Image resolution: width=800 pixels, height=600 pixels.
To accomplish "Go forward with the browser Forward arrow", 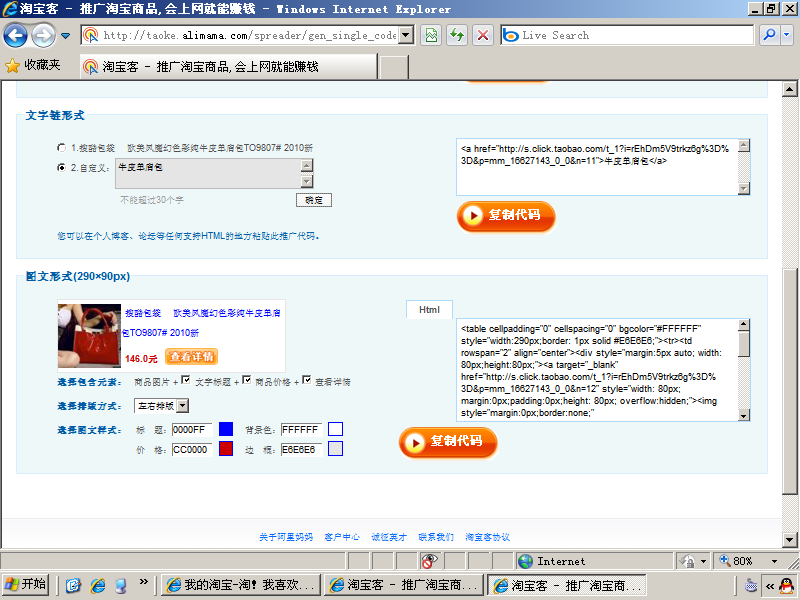I will 43,35.
